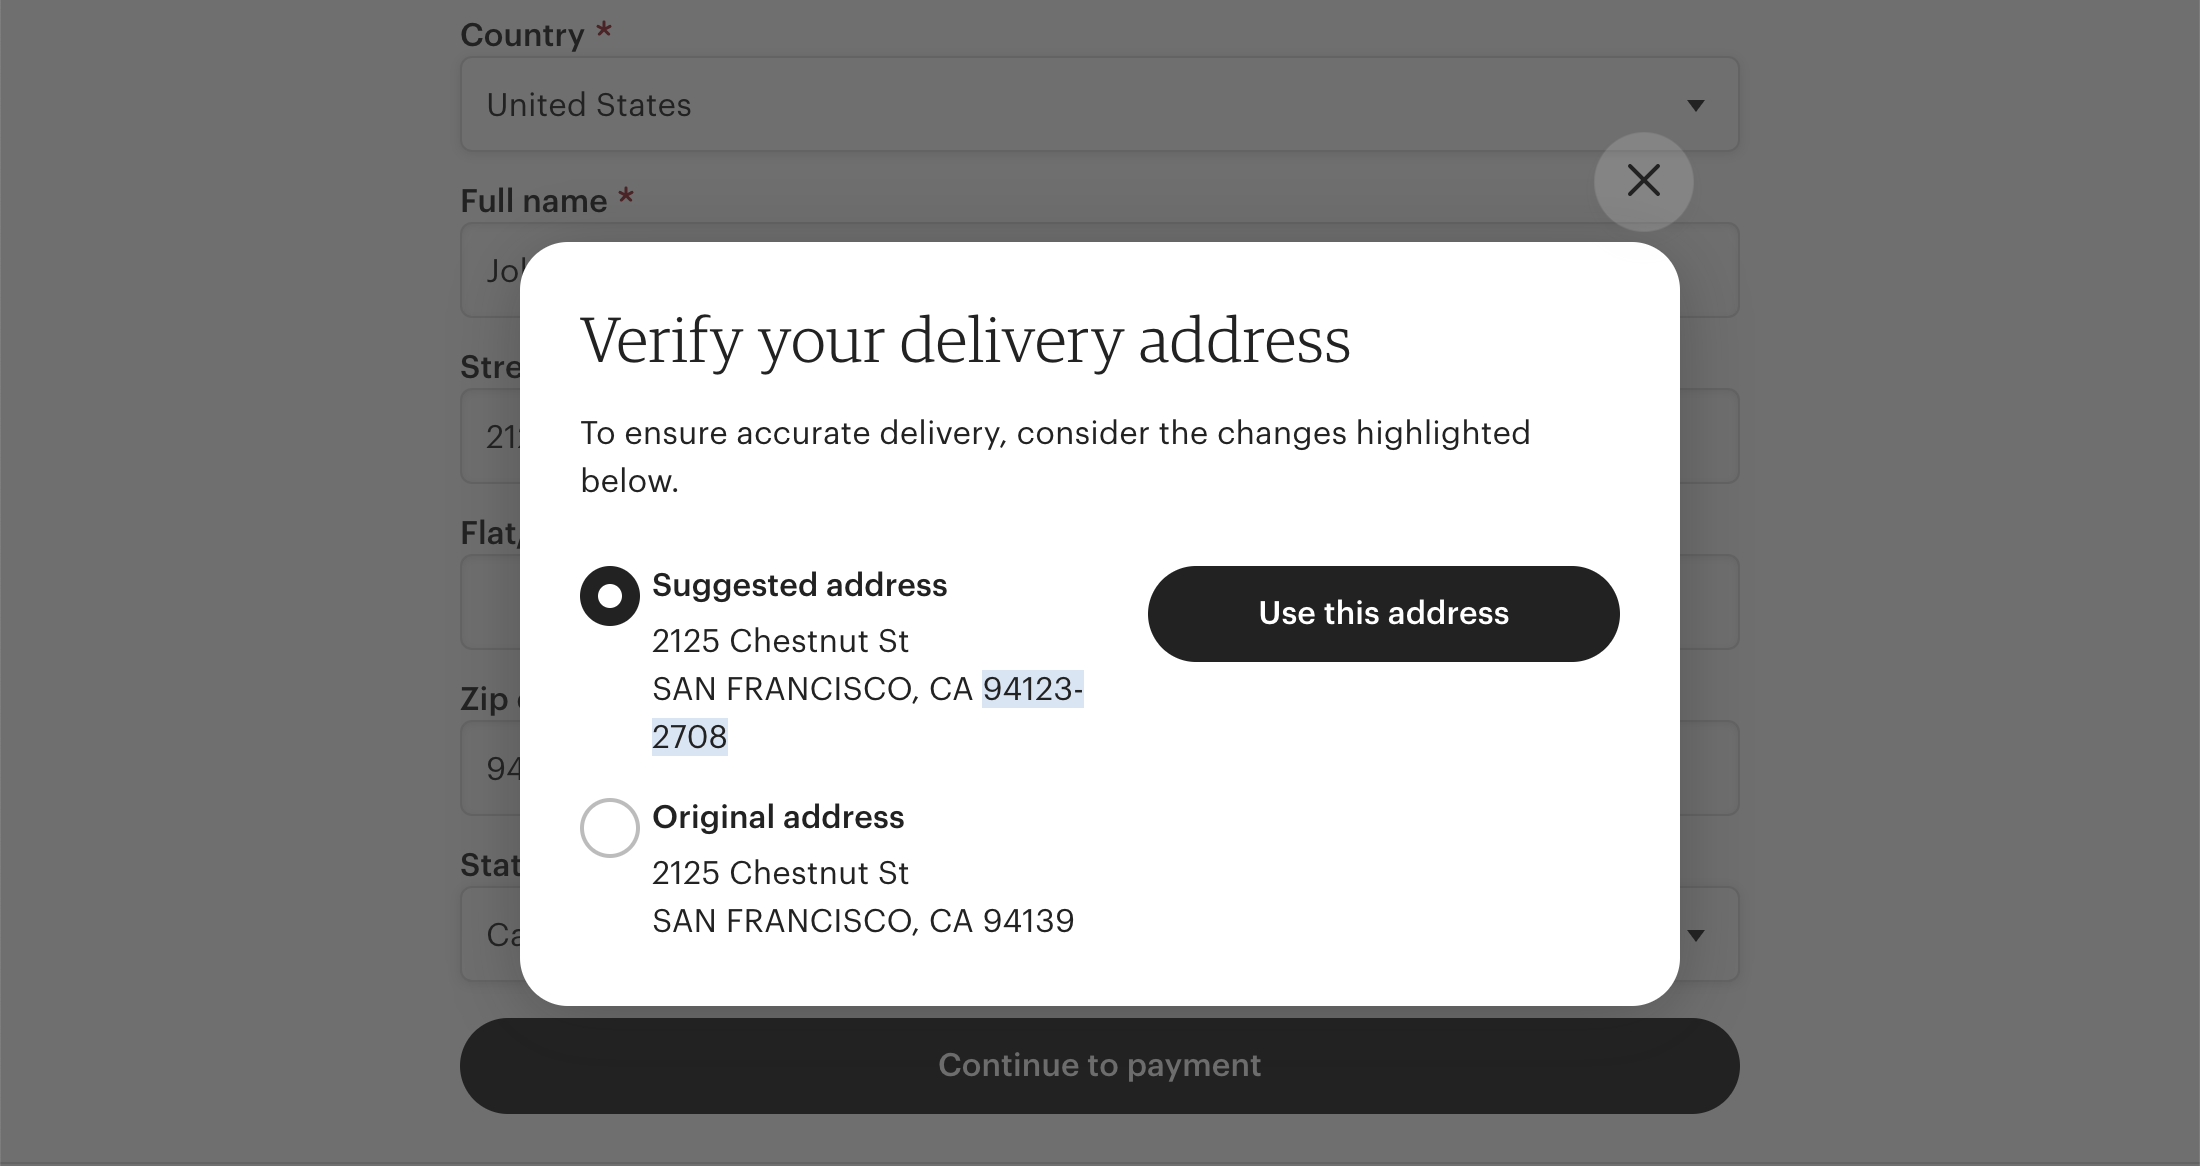The height and width of the screenshot is (1166, 2200).
Task: Click the Verify your delivery address heading
Action: (966, 340)
